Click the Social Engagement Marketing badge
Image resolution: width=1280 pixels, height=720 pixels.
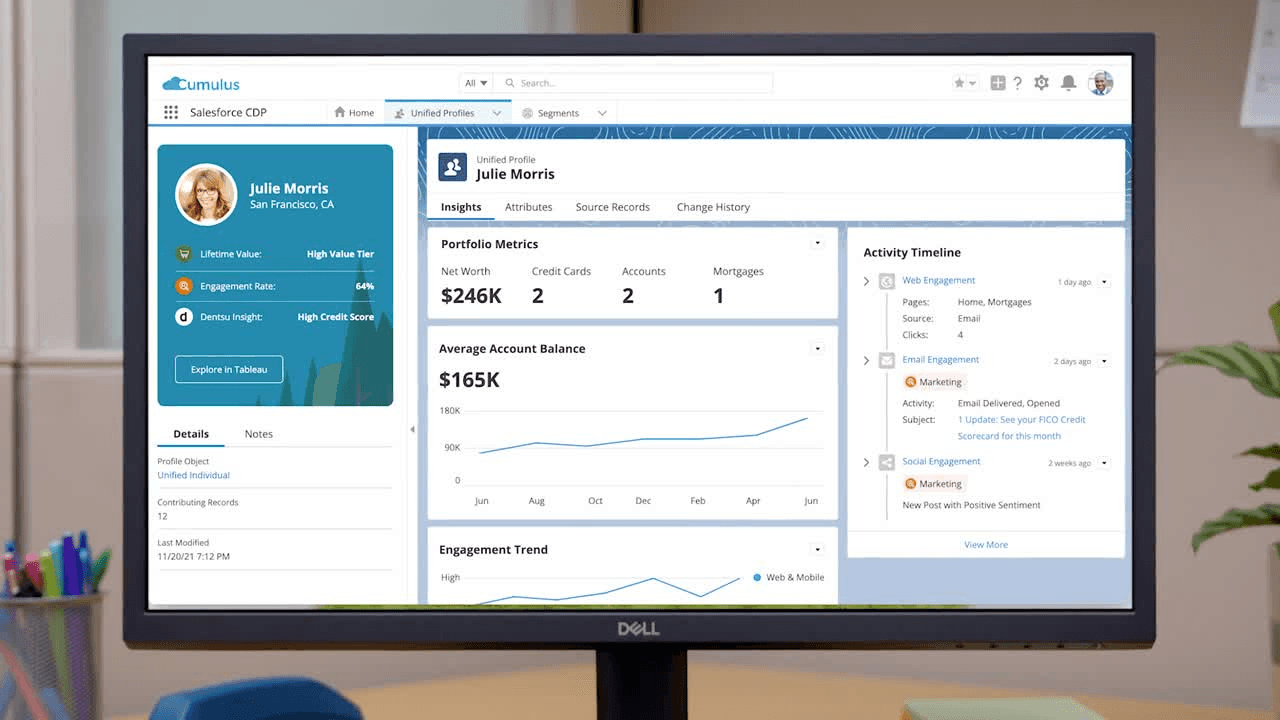point(933,484)
